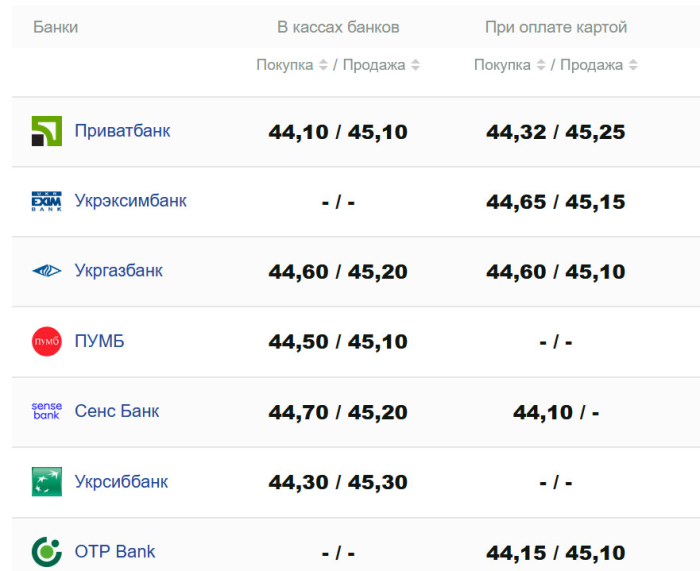Click the red ПУМБ logo icon

coord(47,341)
